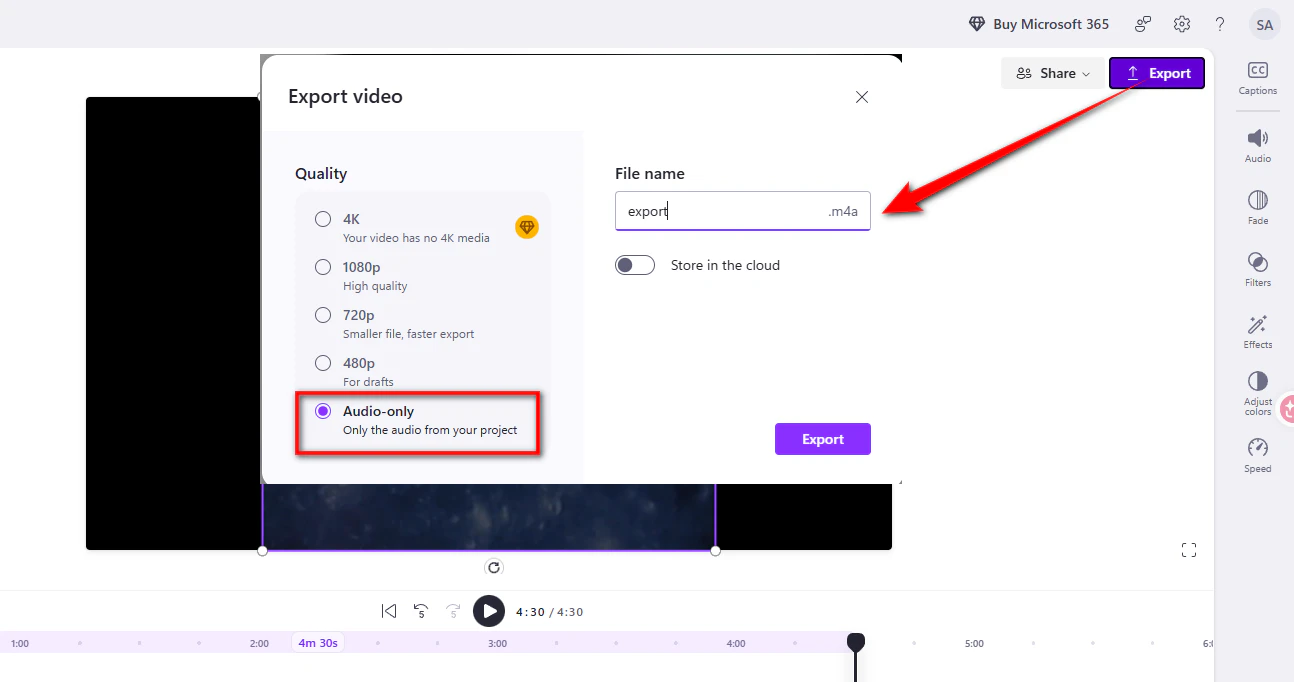
Task: Open the Captions panel
Action: click(1257, 75)
